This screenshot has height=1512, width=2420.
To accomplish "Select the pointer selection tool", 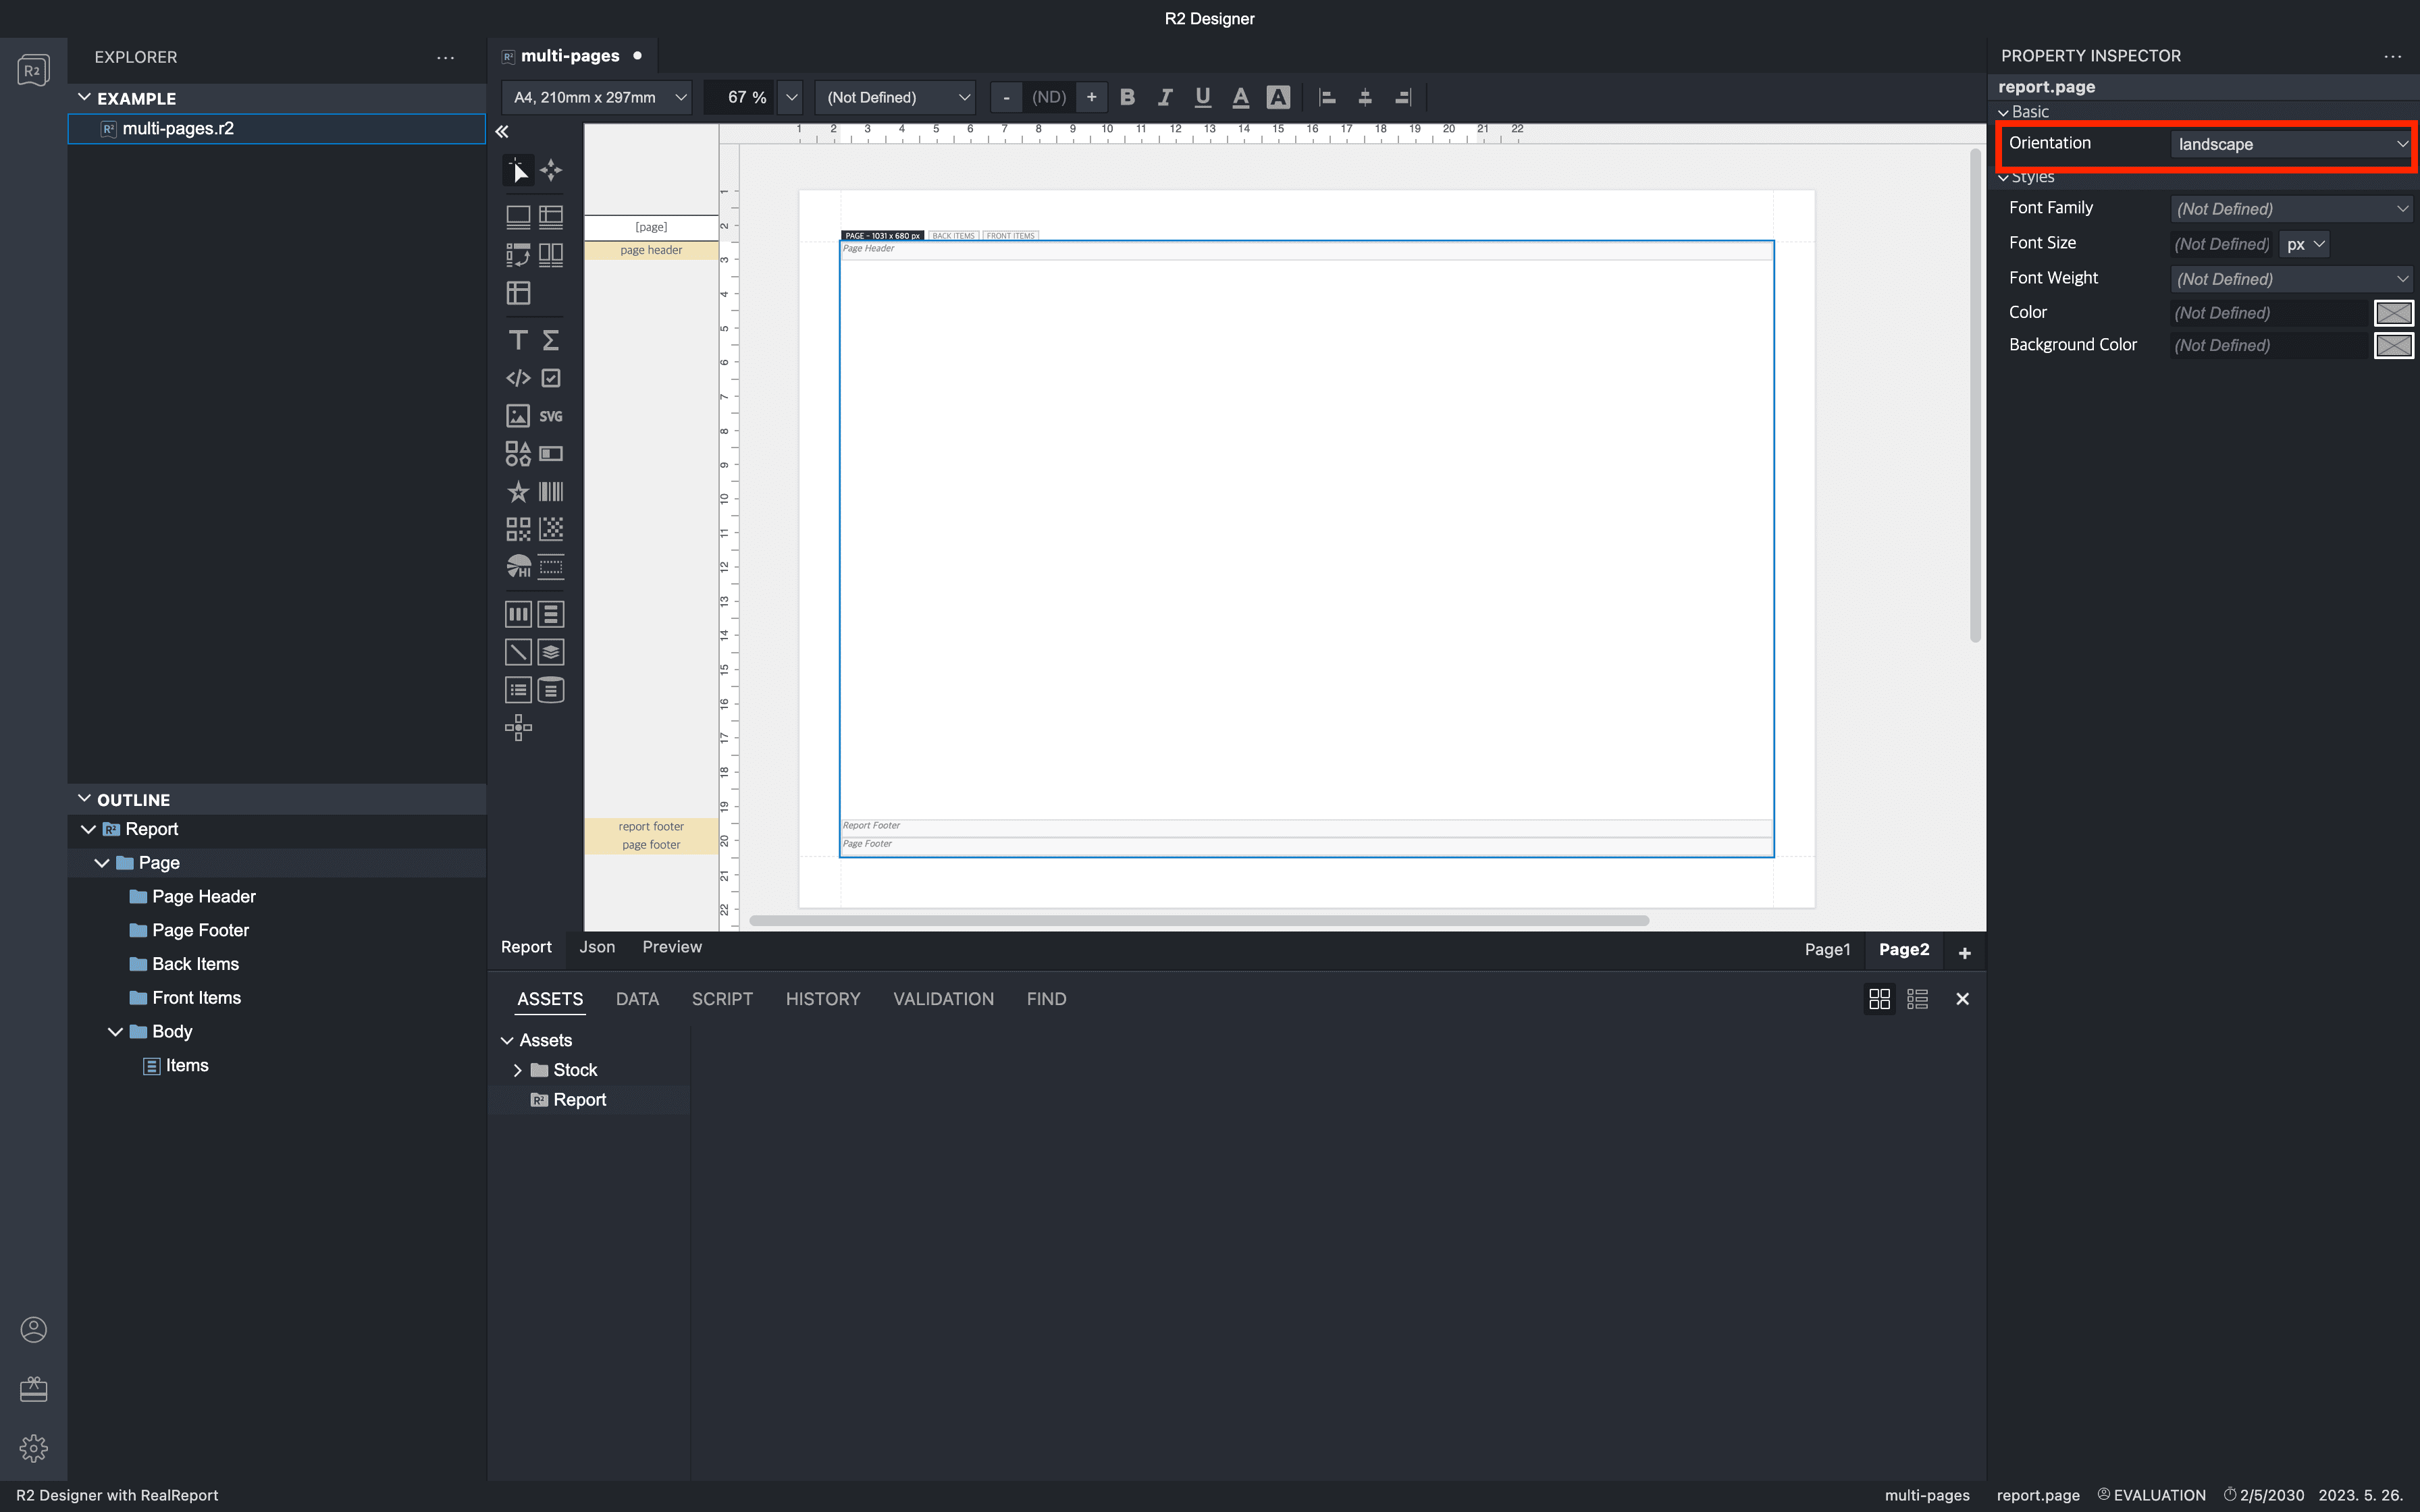I will (x=518, y=171).
